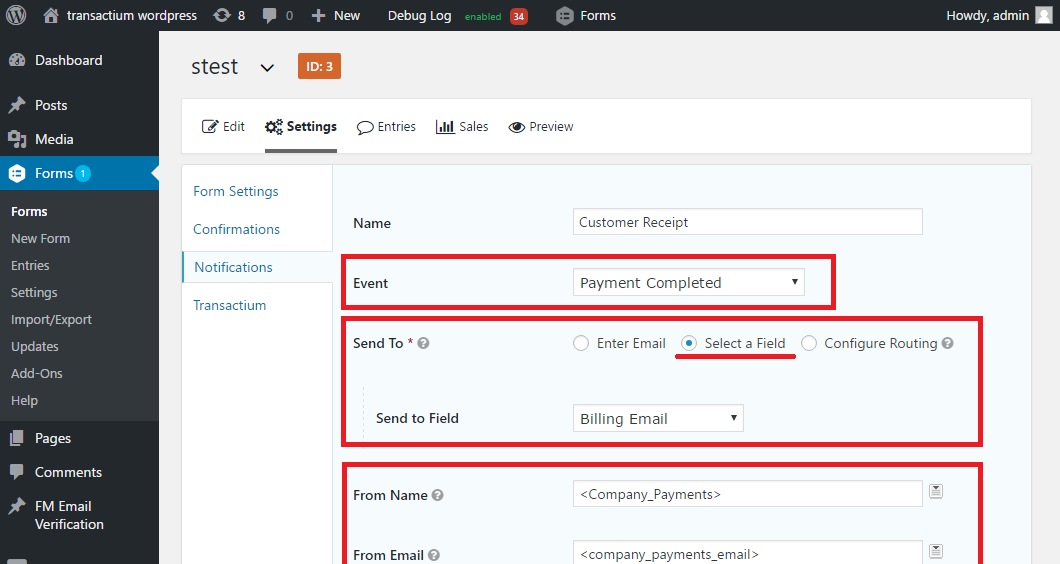This screenshot has width=1060, height=564.
Task: Choose the Configure Routing radio button
Action: 809,344
